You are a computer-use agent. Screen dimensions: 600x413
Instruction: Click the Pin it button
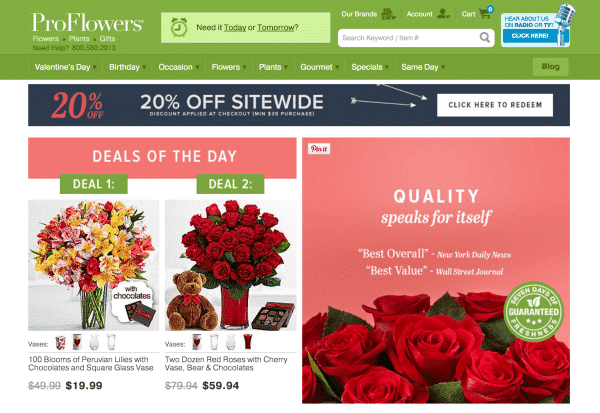pos(319,149)
